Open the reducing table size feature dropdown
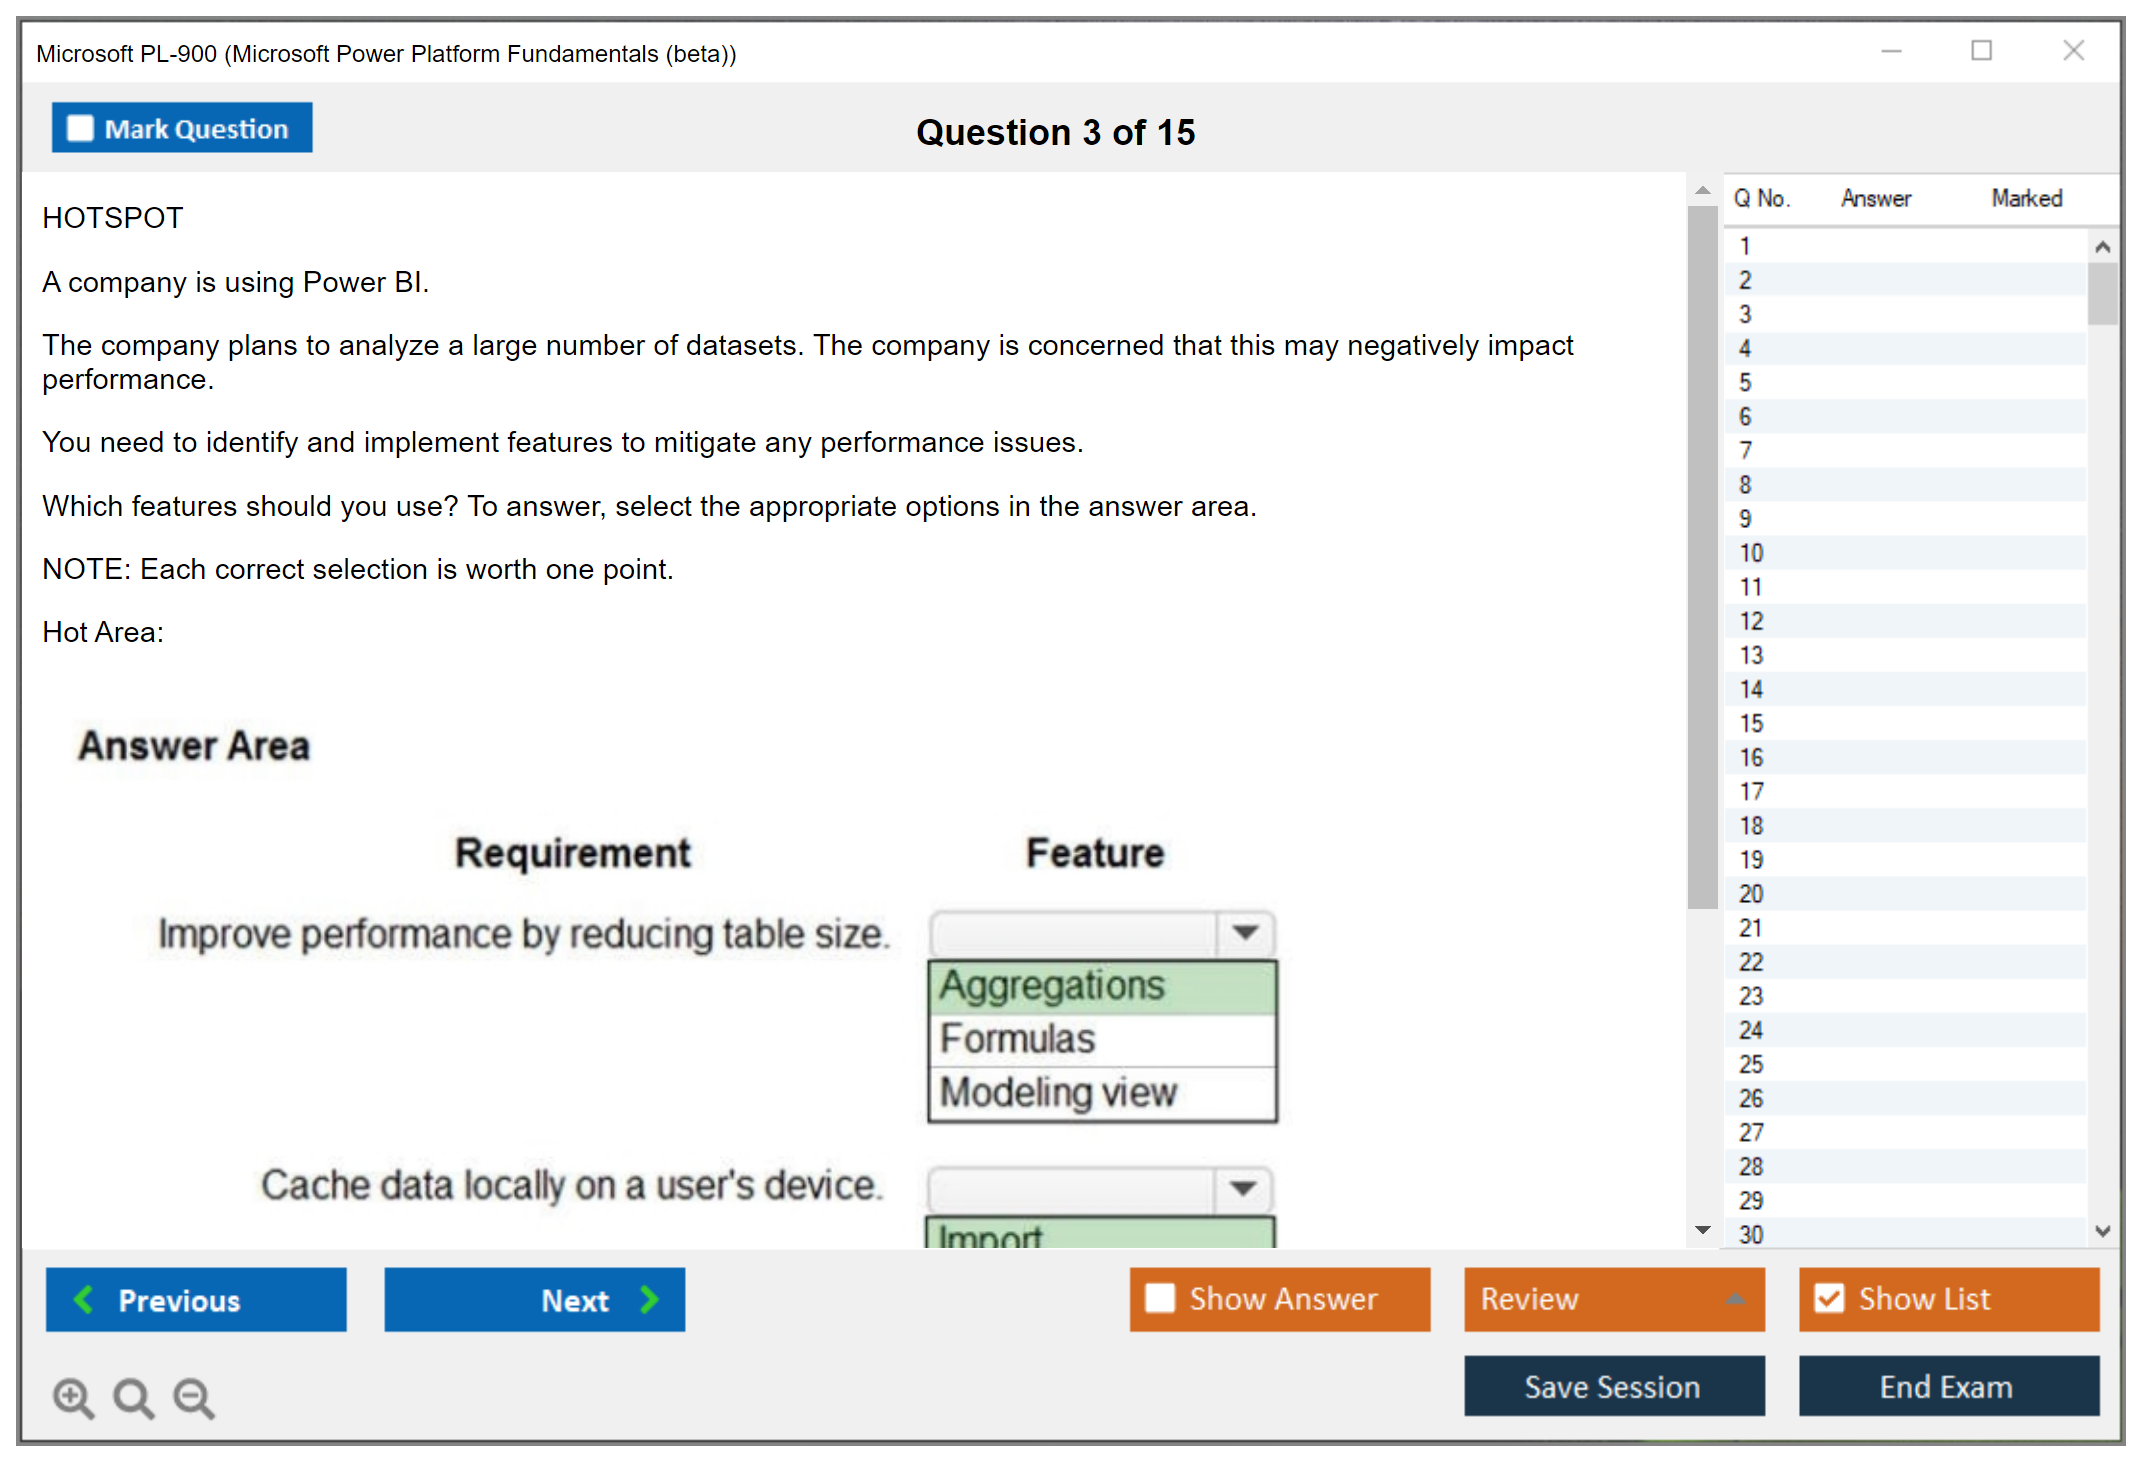The image size is (2150, 1470). point(1245,933)
